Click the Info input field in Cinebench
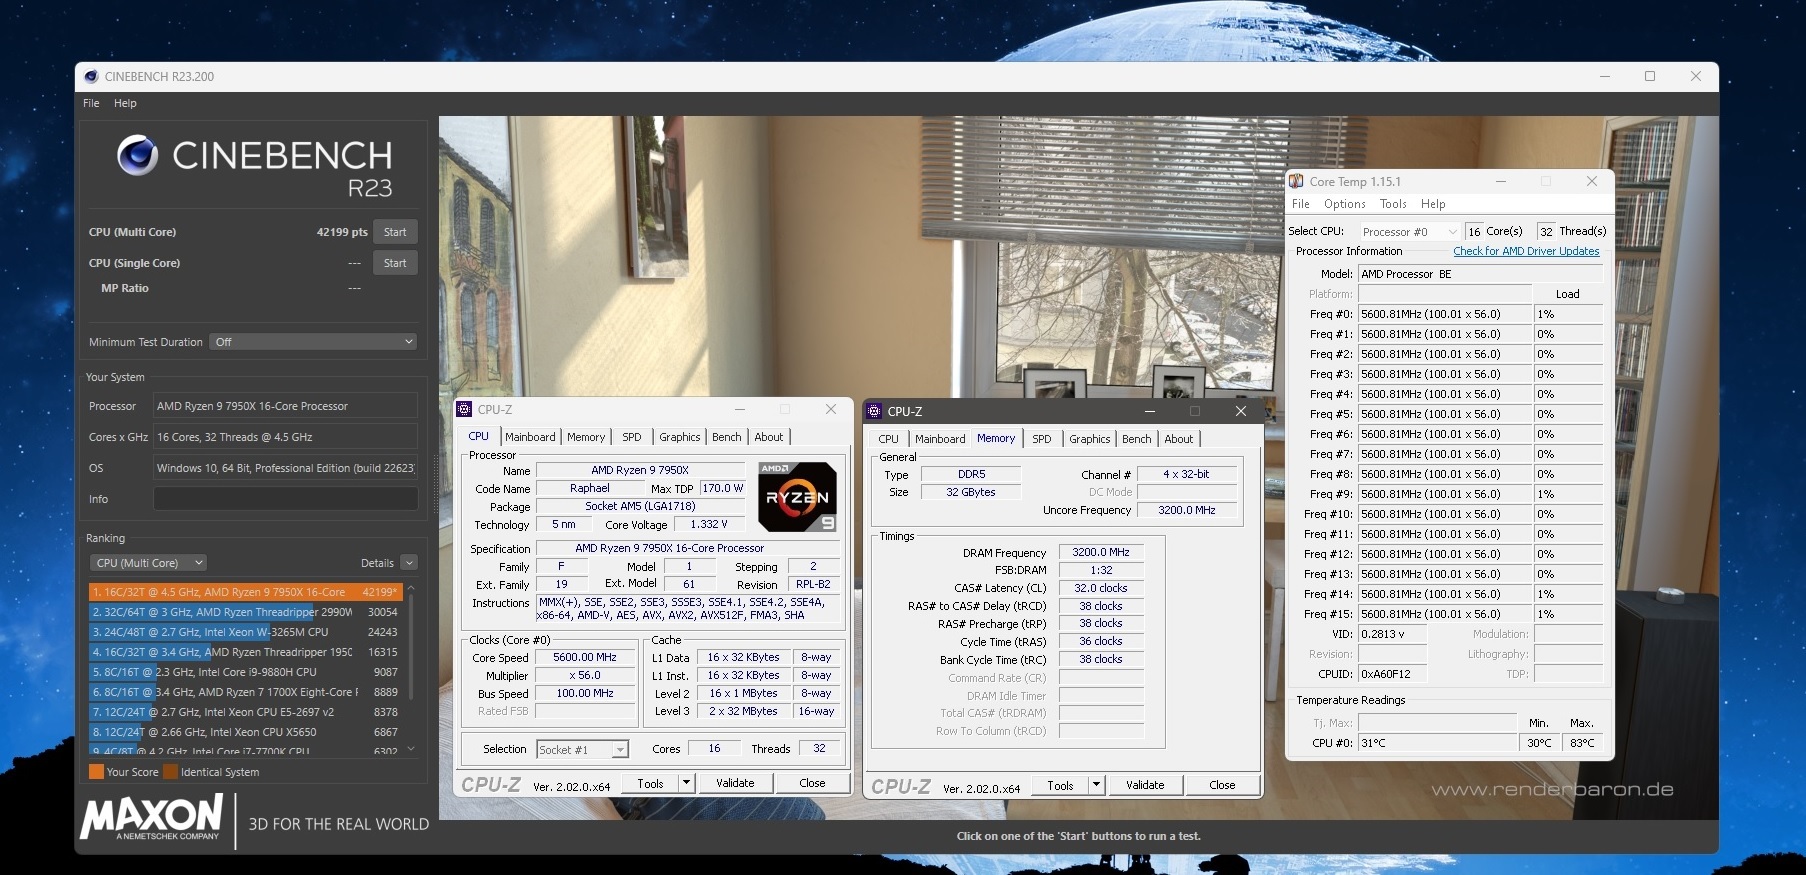The image size is (1806, 875). 285,499
